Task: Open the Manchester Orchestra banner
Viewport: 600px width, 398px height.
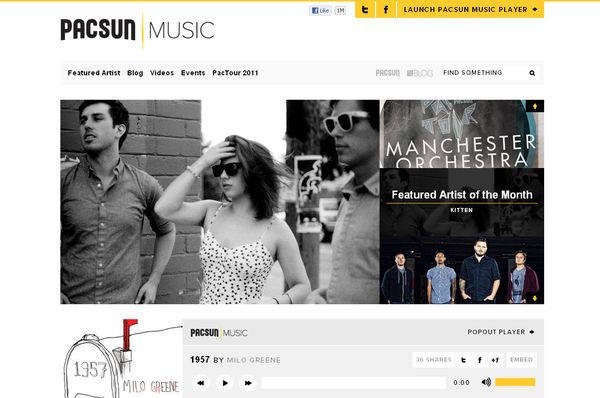Action: pyautogui.click(x=461, y=134)
